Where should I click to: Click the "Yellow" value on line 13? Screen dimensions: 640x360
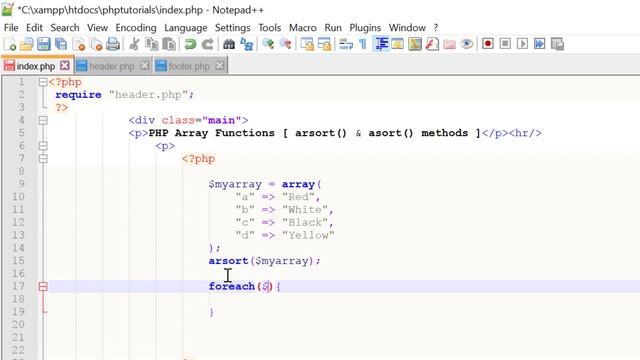pyautogui.click(x=308, y=236)
